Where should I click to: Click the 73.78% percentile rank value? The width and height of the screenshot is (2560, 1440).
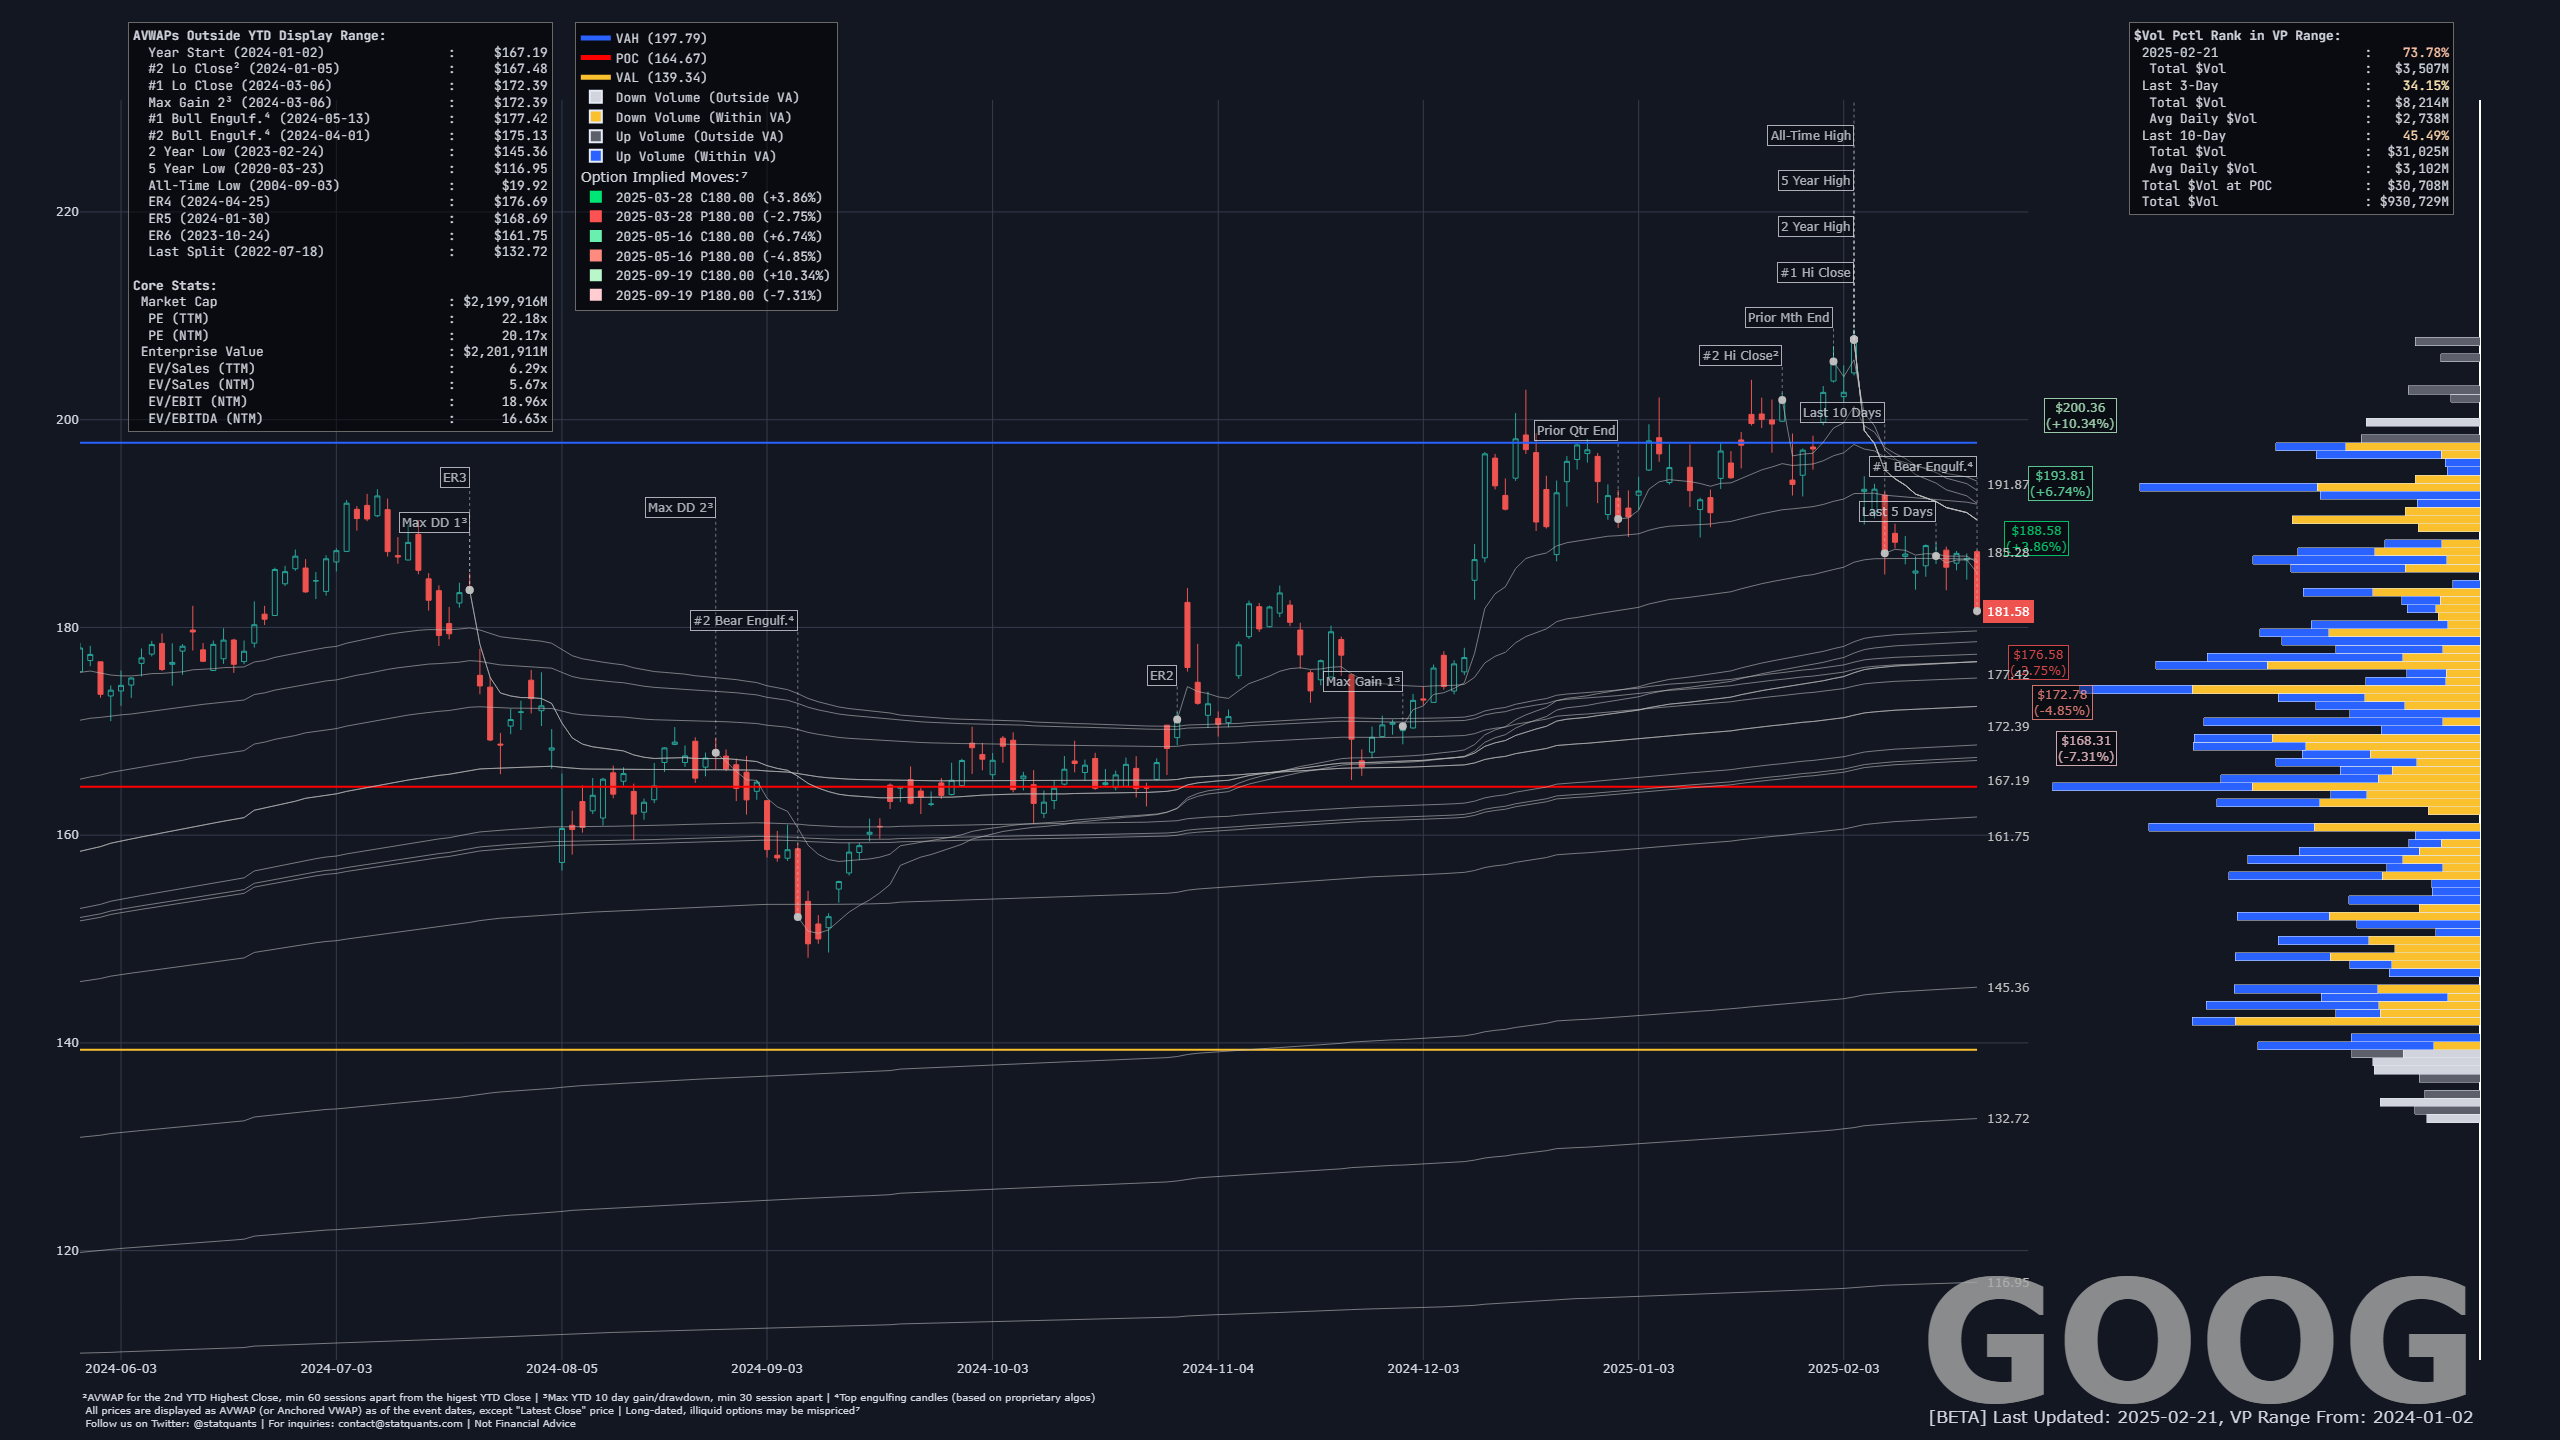click(2426, 53)
